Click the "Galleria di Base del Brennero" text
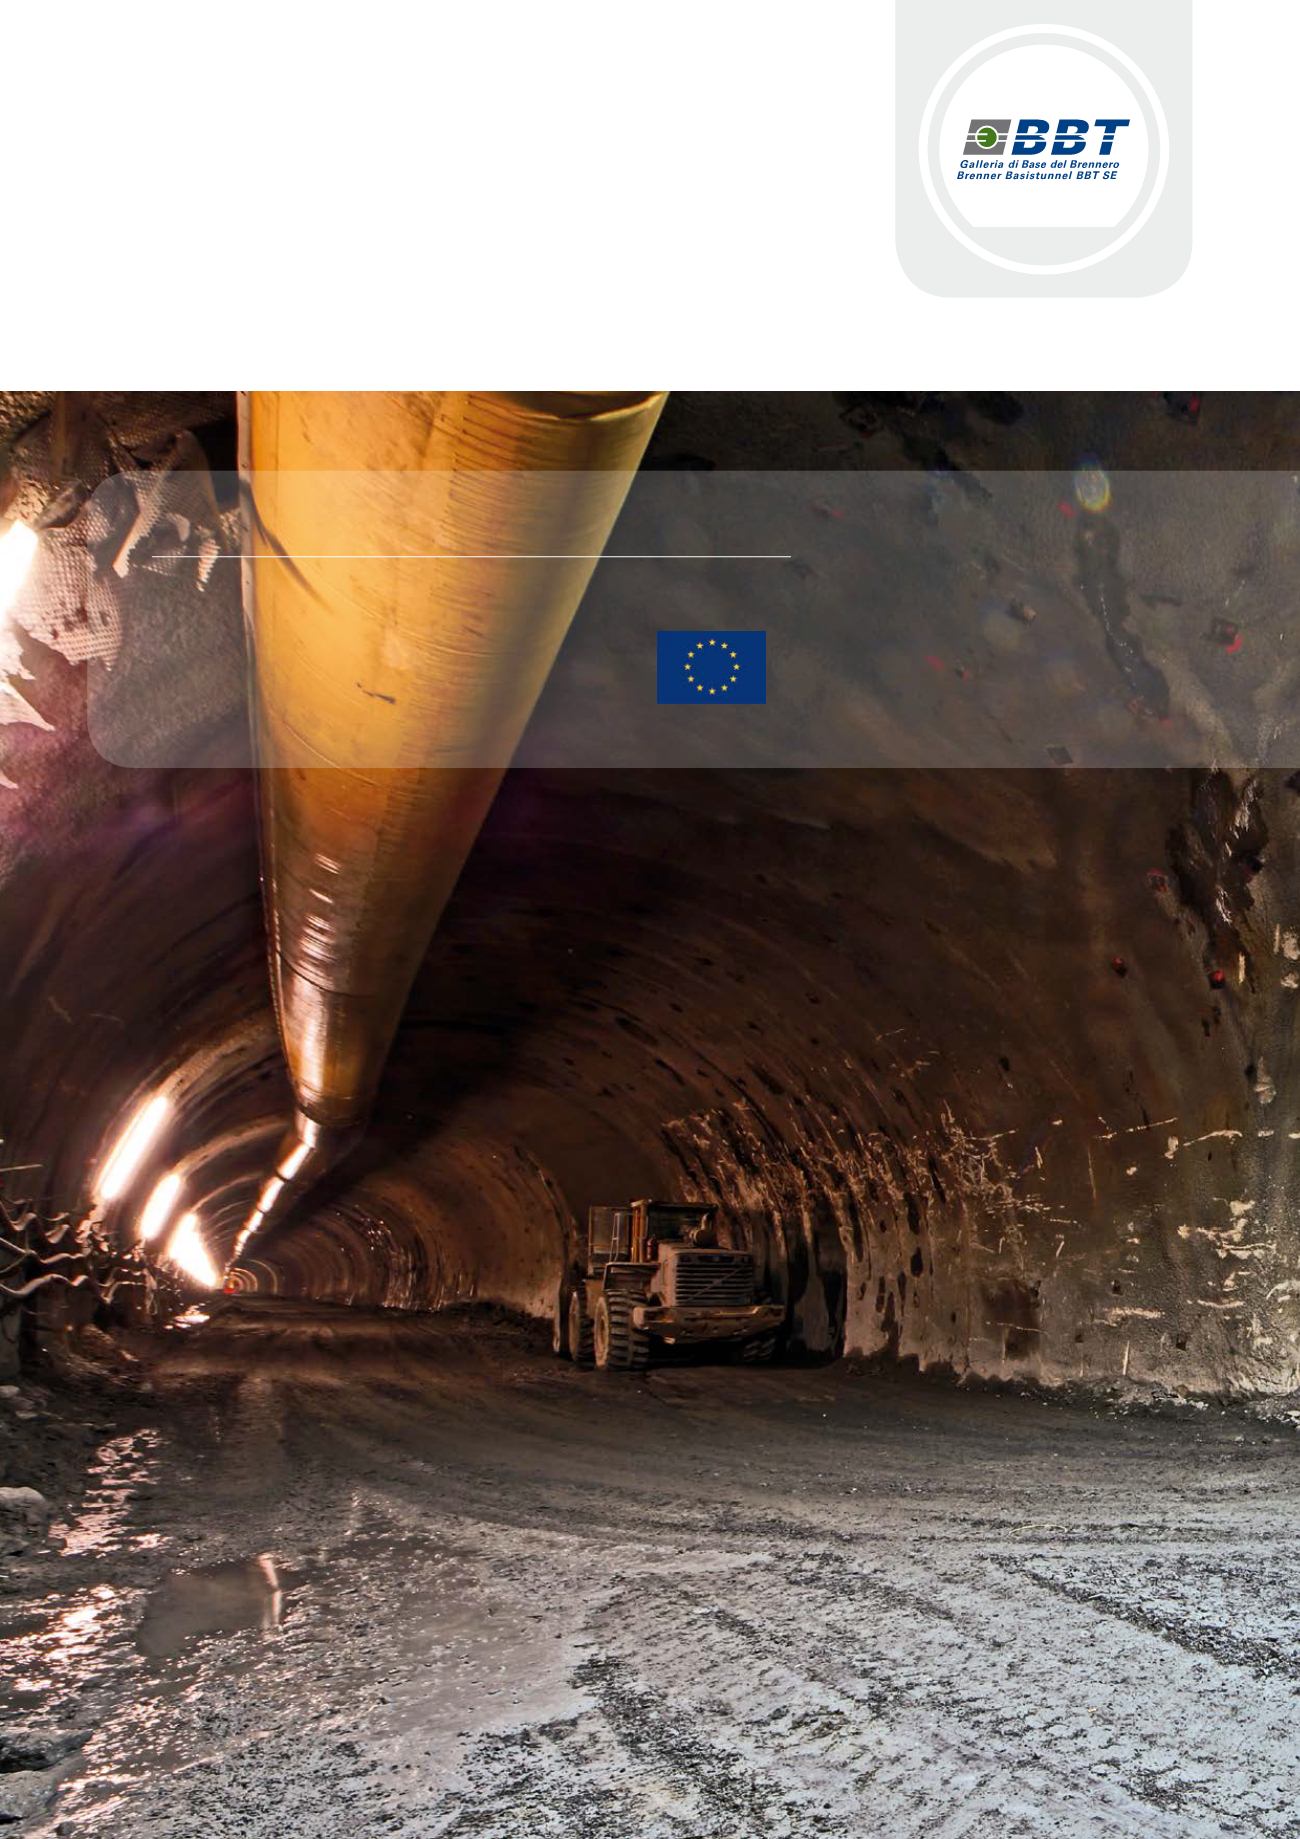Image resolution: width=1300 pixels, height=1839 pixels. pos(1039,163)
